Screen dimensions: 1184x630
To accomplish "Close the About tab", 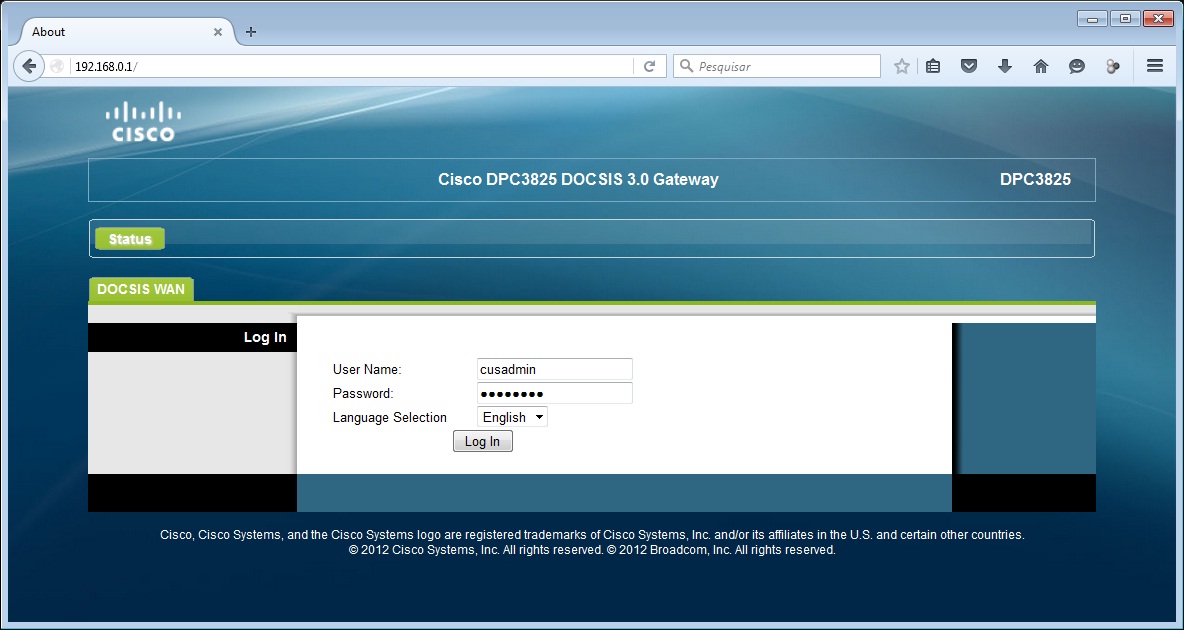I will [218, 32].
